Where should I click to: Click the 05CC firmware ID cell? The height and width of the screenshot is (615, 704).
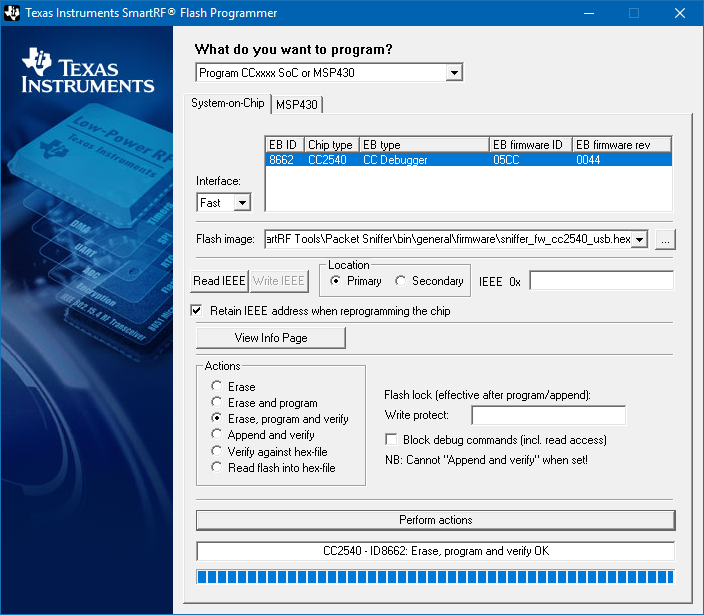coord(506,160)
